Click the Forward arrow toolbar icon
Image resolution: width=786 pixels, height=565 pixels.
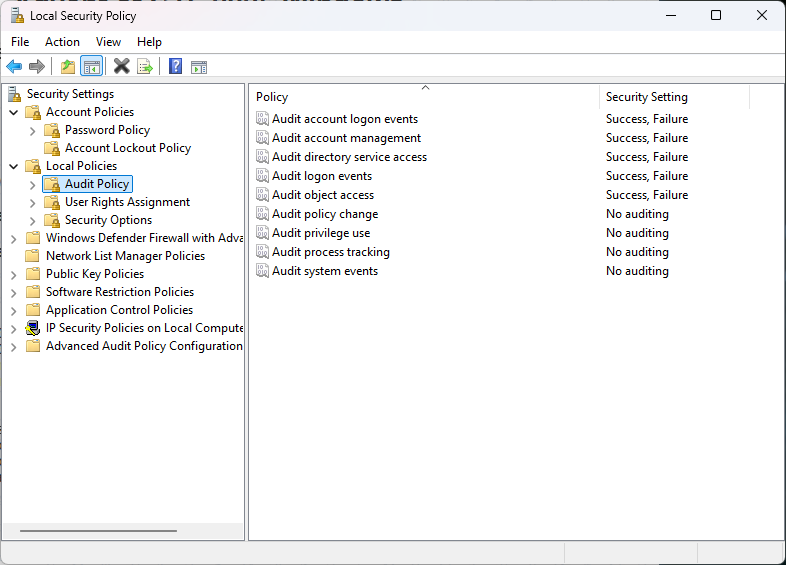tap(37, 67)
